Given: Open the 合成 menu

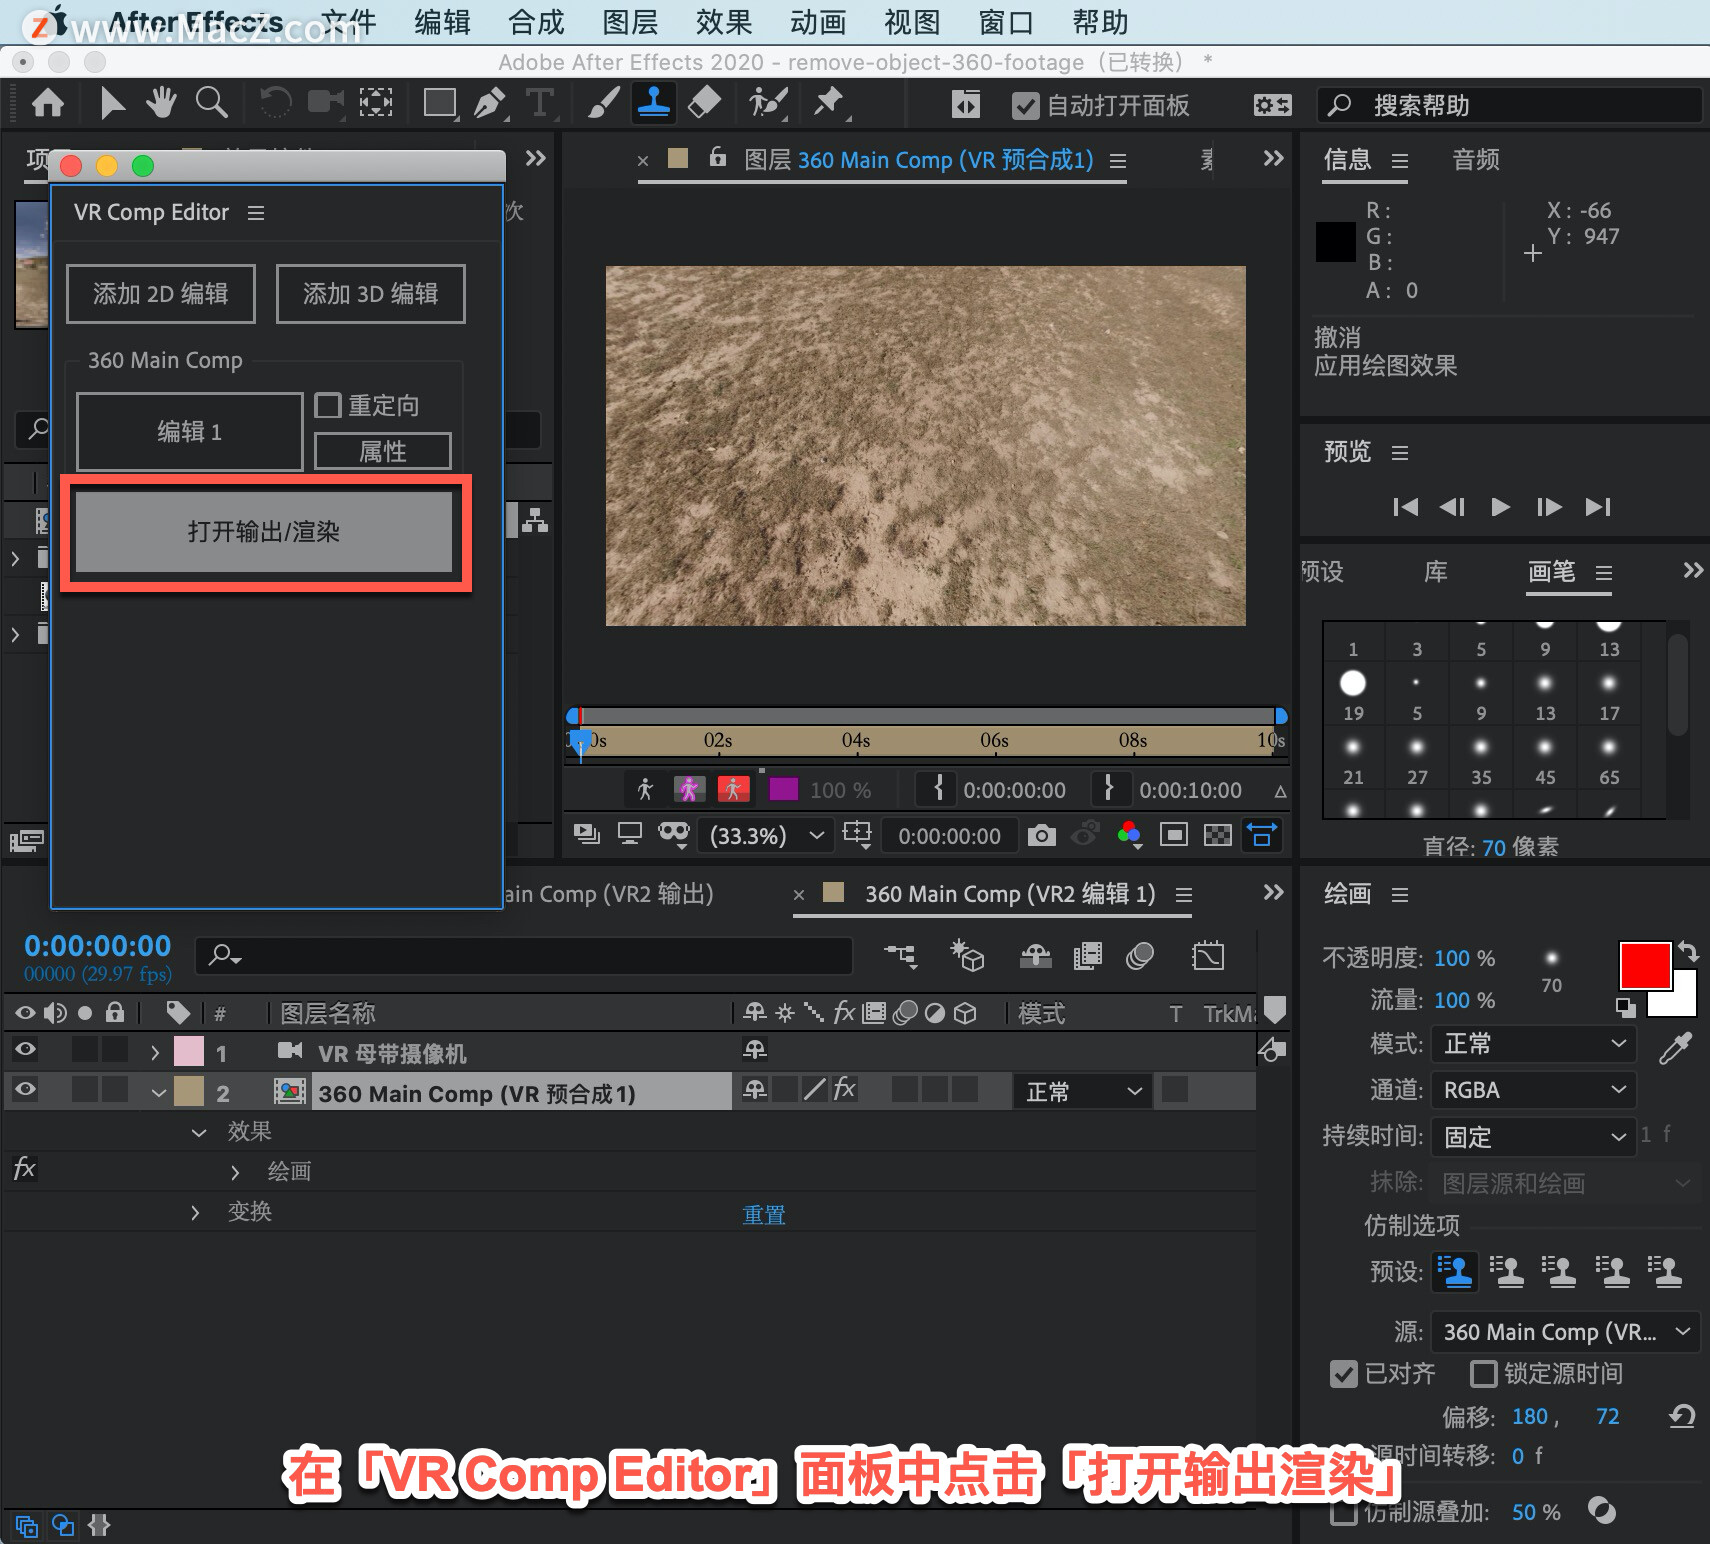Looking at the screenshot, I should [536, 22].
